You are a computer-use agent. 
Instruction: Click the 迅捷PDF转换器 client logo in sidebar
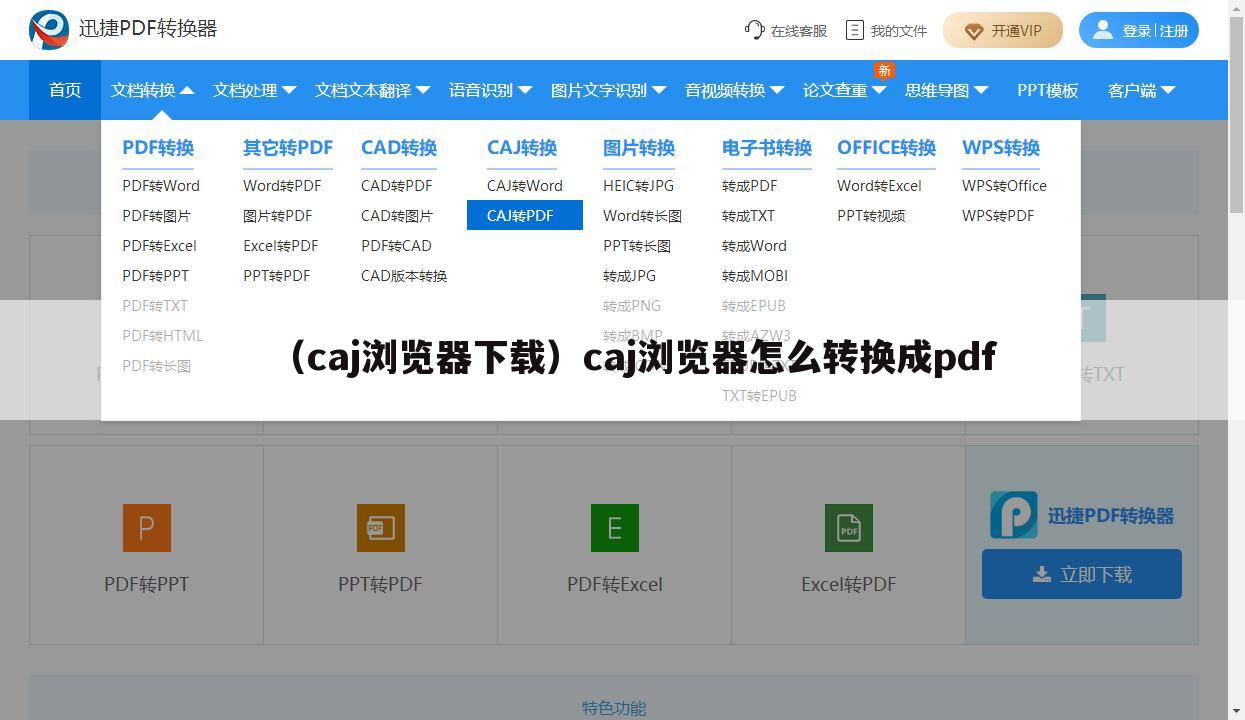[x=1013, y=515]
